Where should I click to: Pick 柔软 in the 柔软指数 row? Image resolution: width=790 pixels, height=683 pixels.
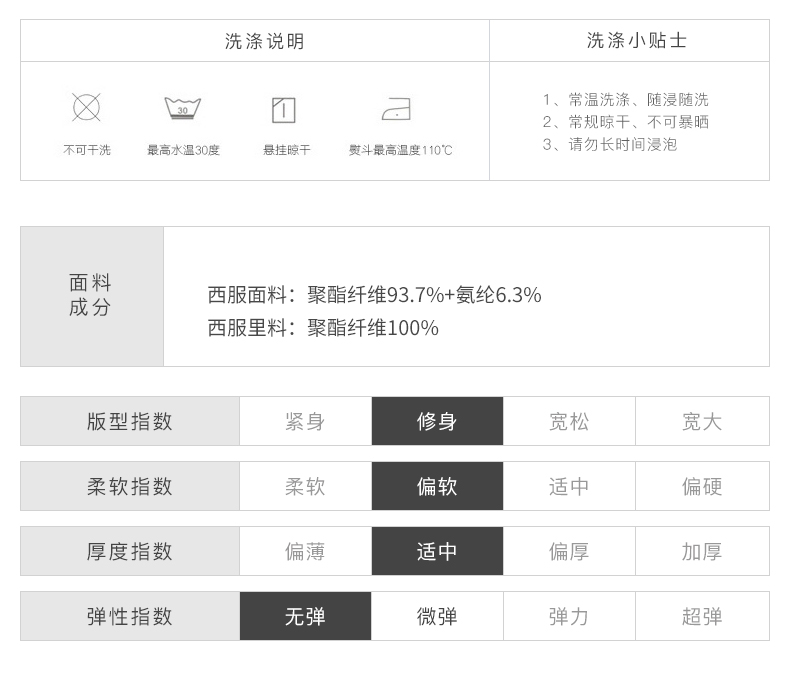(305, 486)
